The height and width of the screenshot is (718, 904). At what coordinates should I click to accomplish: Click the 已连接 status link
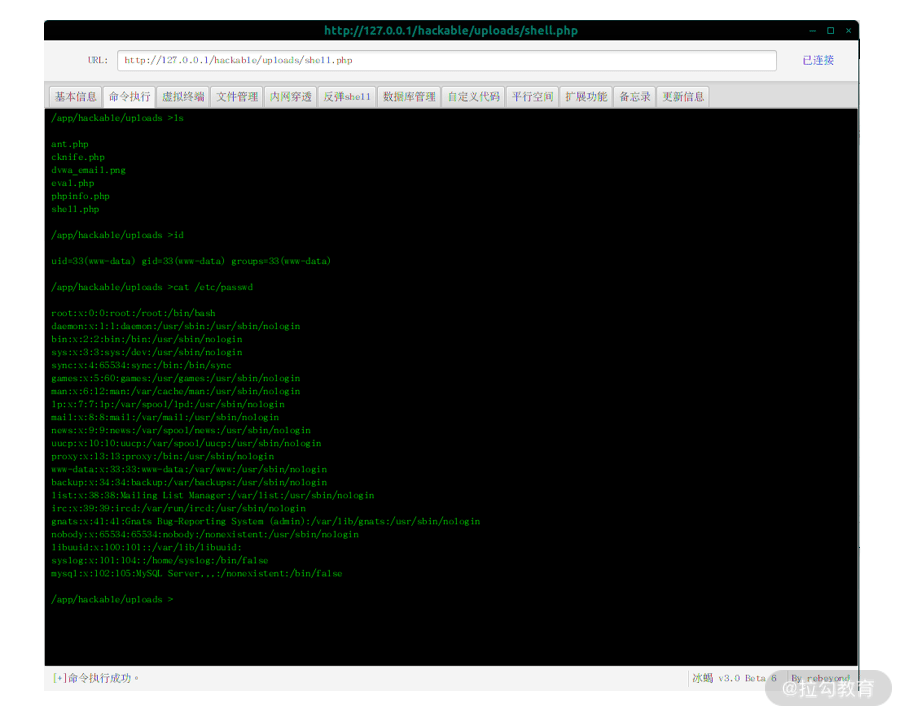point(818,60)
